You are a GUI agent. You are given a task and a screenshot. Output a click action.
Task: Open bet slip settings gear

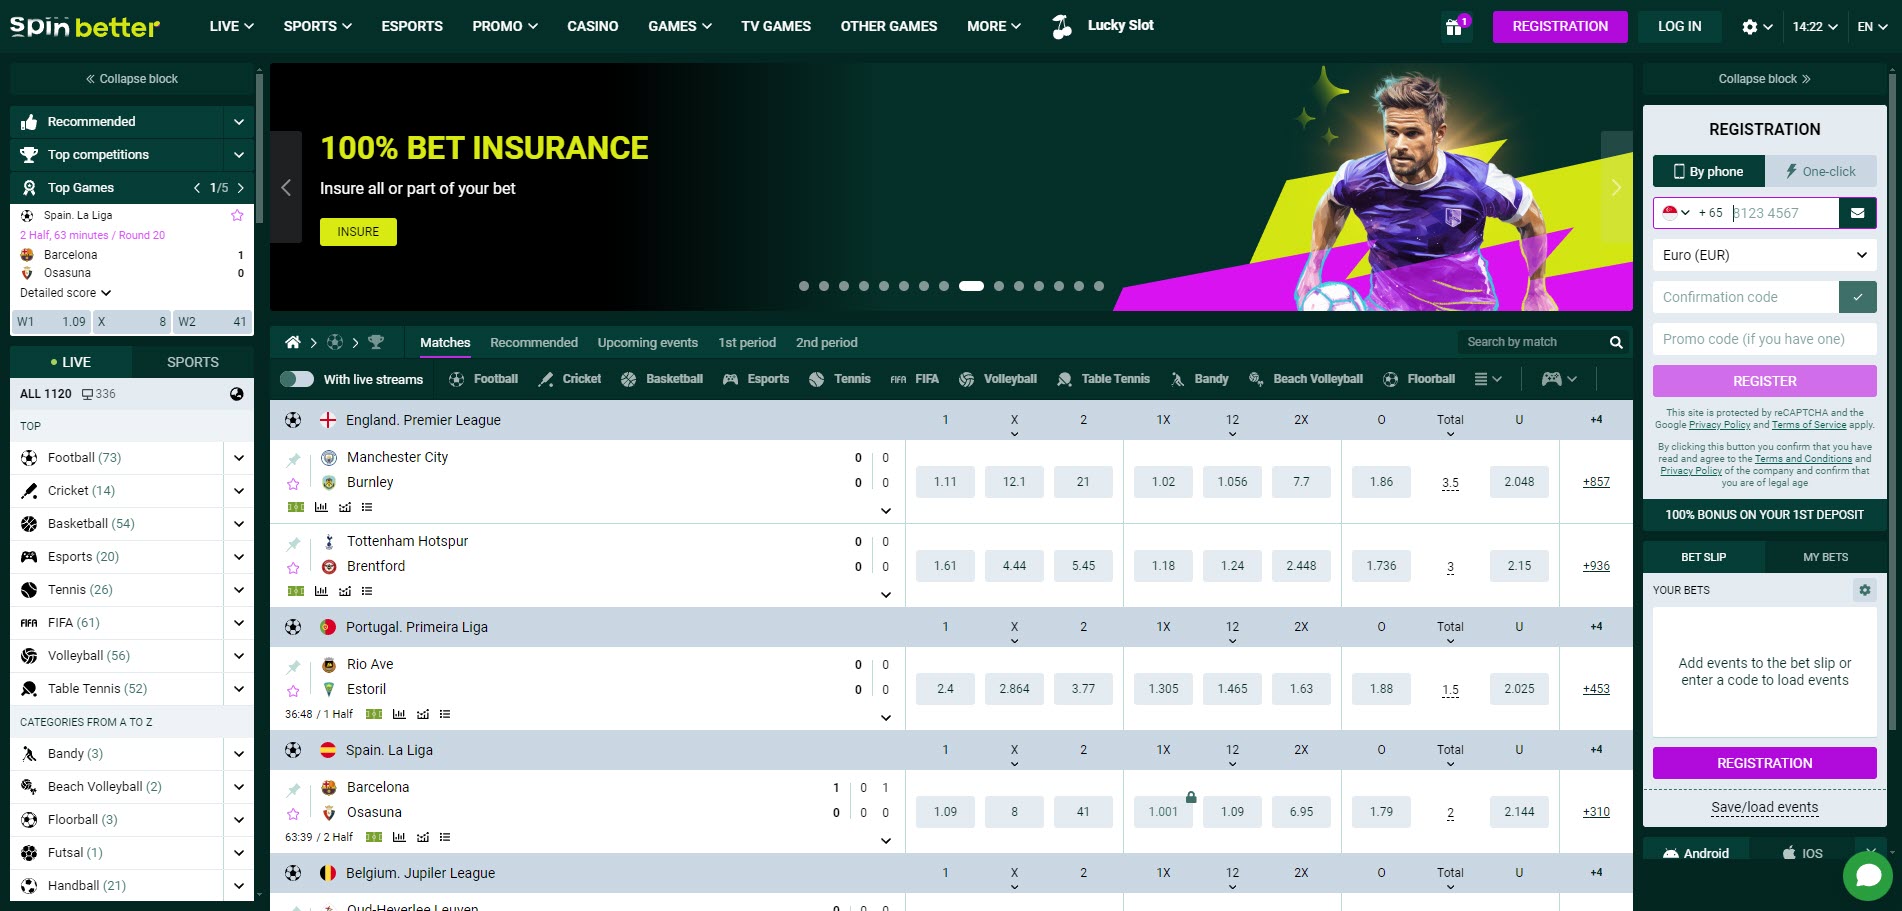click(1864, 590)
